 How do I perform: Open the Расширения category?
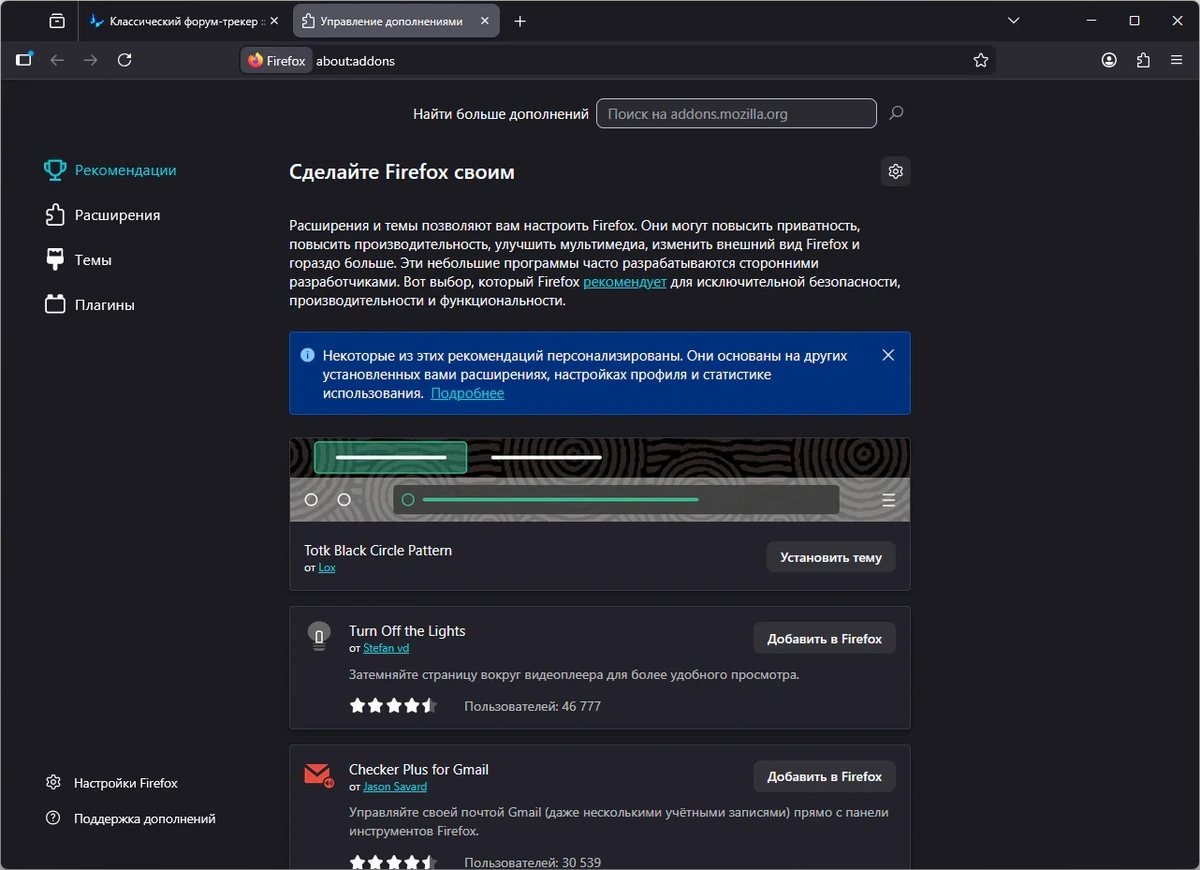(104, 215)
